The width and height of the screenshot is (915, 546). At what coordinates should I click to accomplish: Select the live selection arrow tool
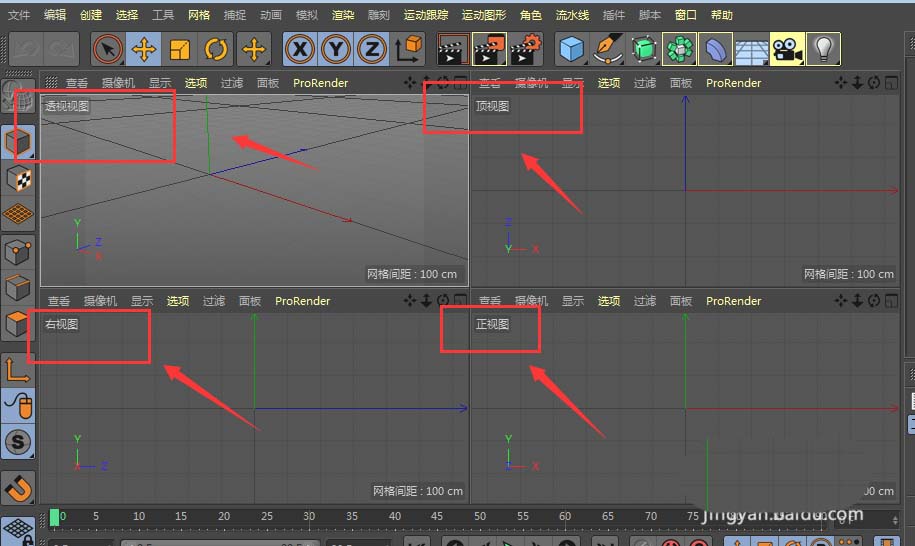point(108,49)
